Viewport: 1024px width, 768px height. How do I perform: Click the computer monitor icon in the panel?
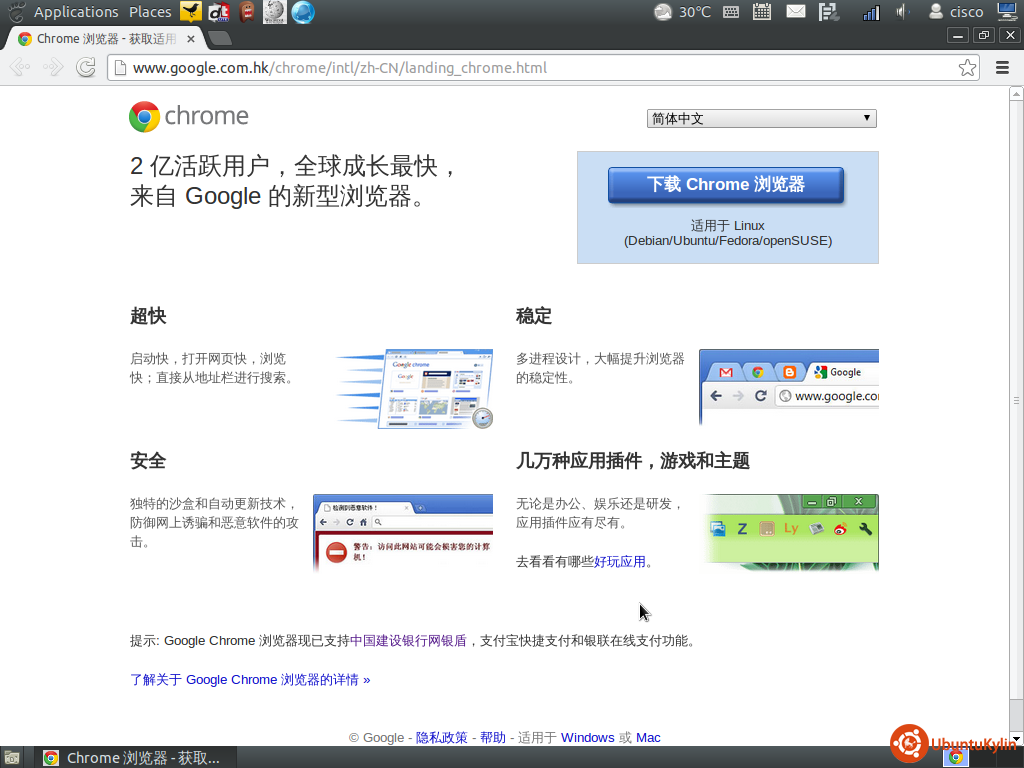1008,12
